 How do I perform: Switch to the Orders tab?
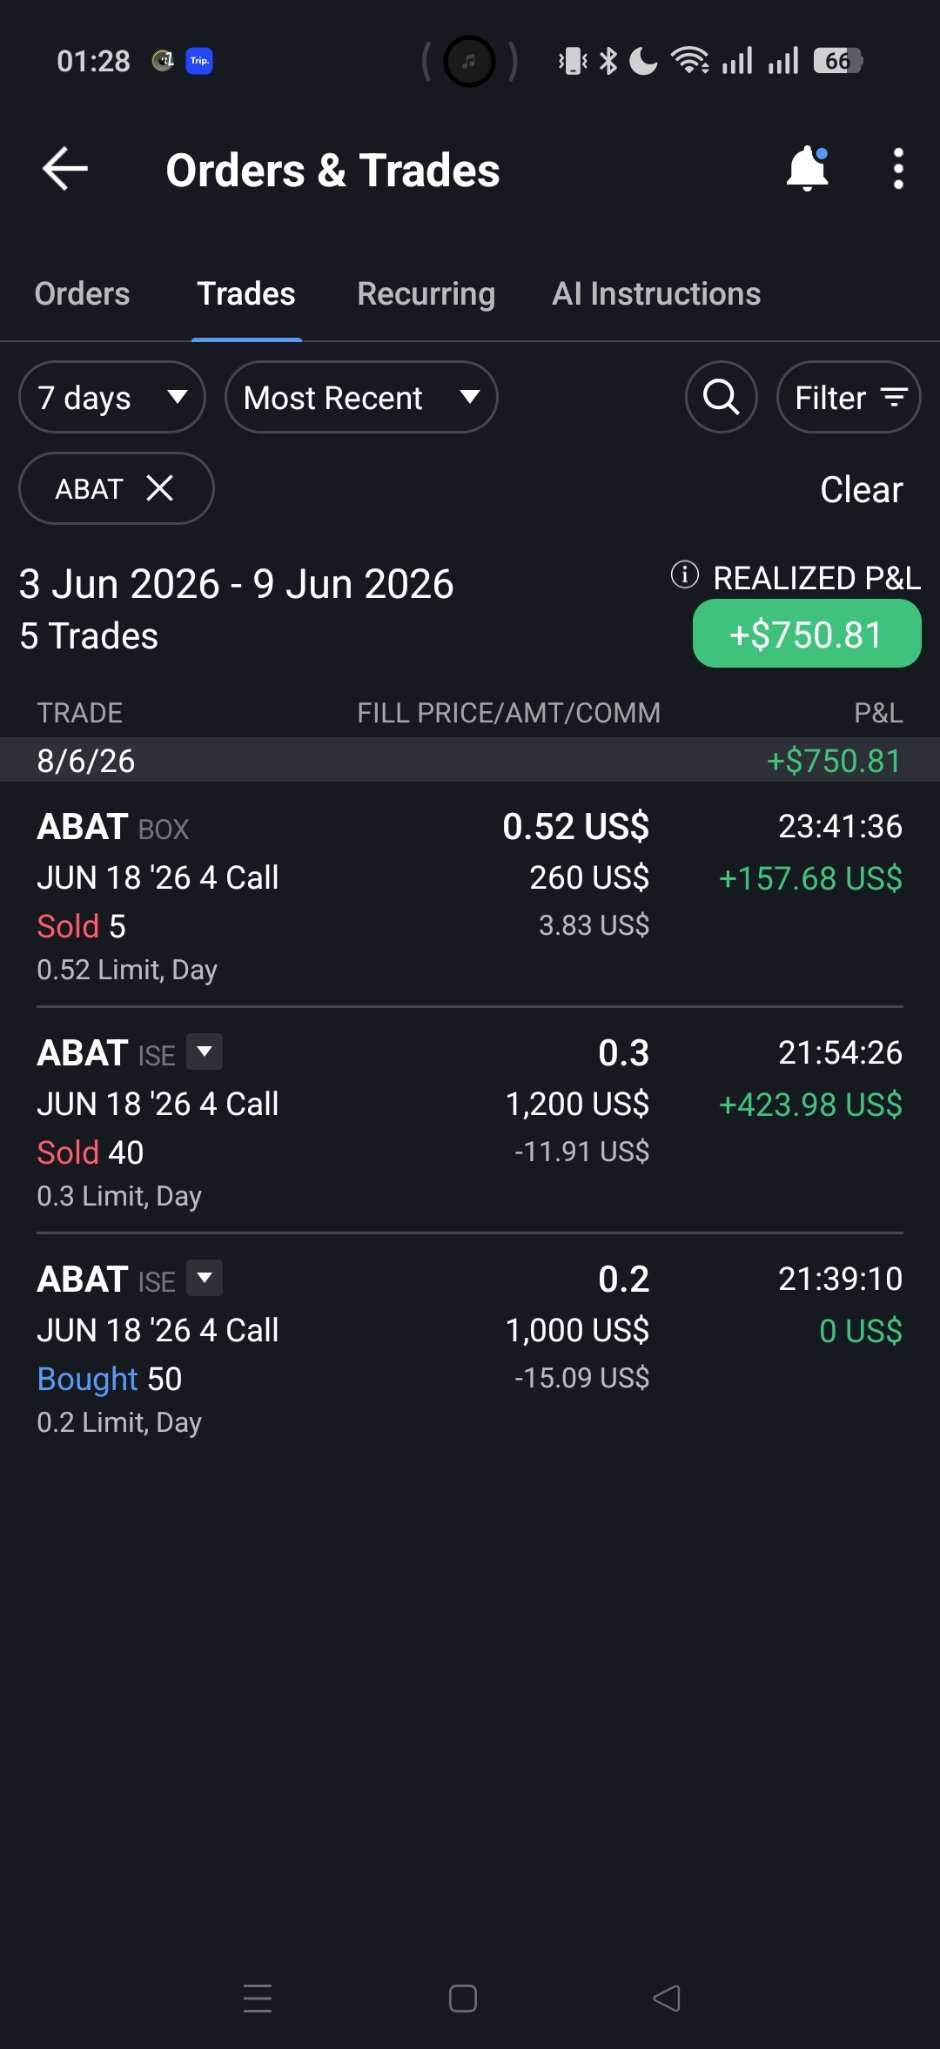pyautogui.click(x=82, y=293)
